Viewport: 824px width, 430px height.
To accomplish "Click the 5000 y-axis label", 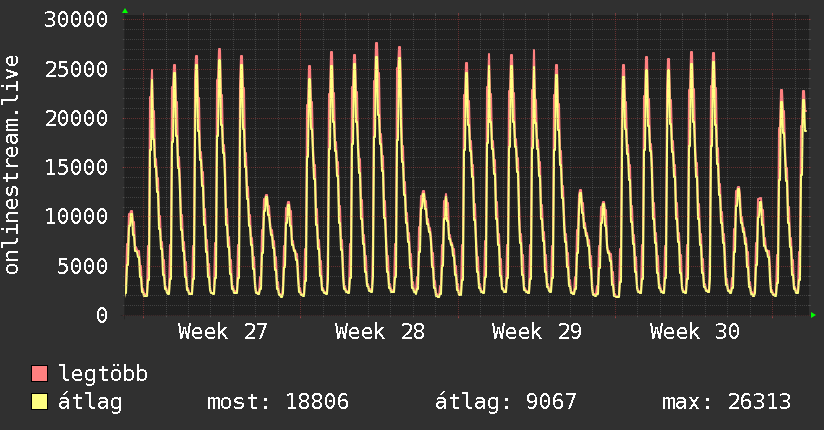I will pos(83,266).
